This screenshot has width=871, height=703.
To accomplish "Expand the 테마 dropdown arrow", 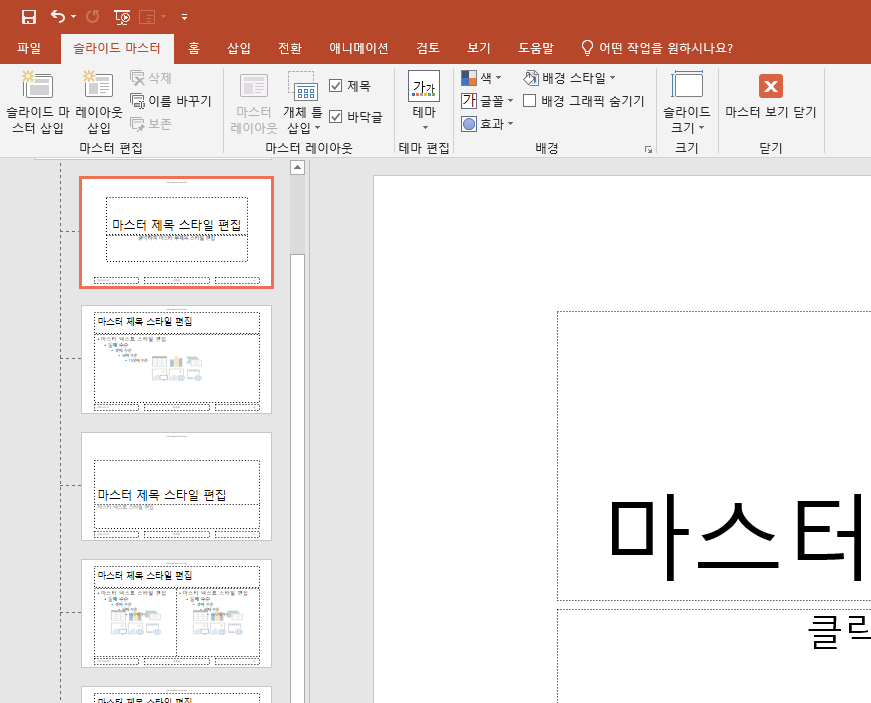I will click(x=425, y=128).
